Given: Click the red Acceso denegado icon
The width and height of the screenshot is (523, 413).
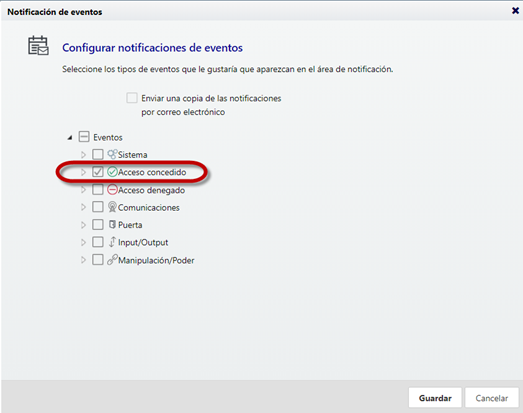Looking at the screenshot, I should (112, 189).
